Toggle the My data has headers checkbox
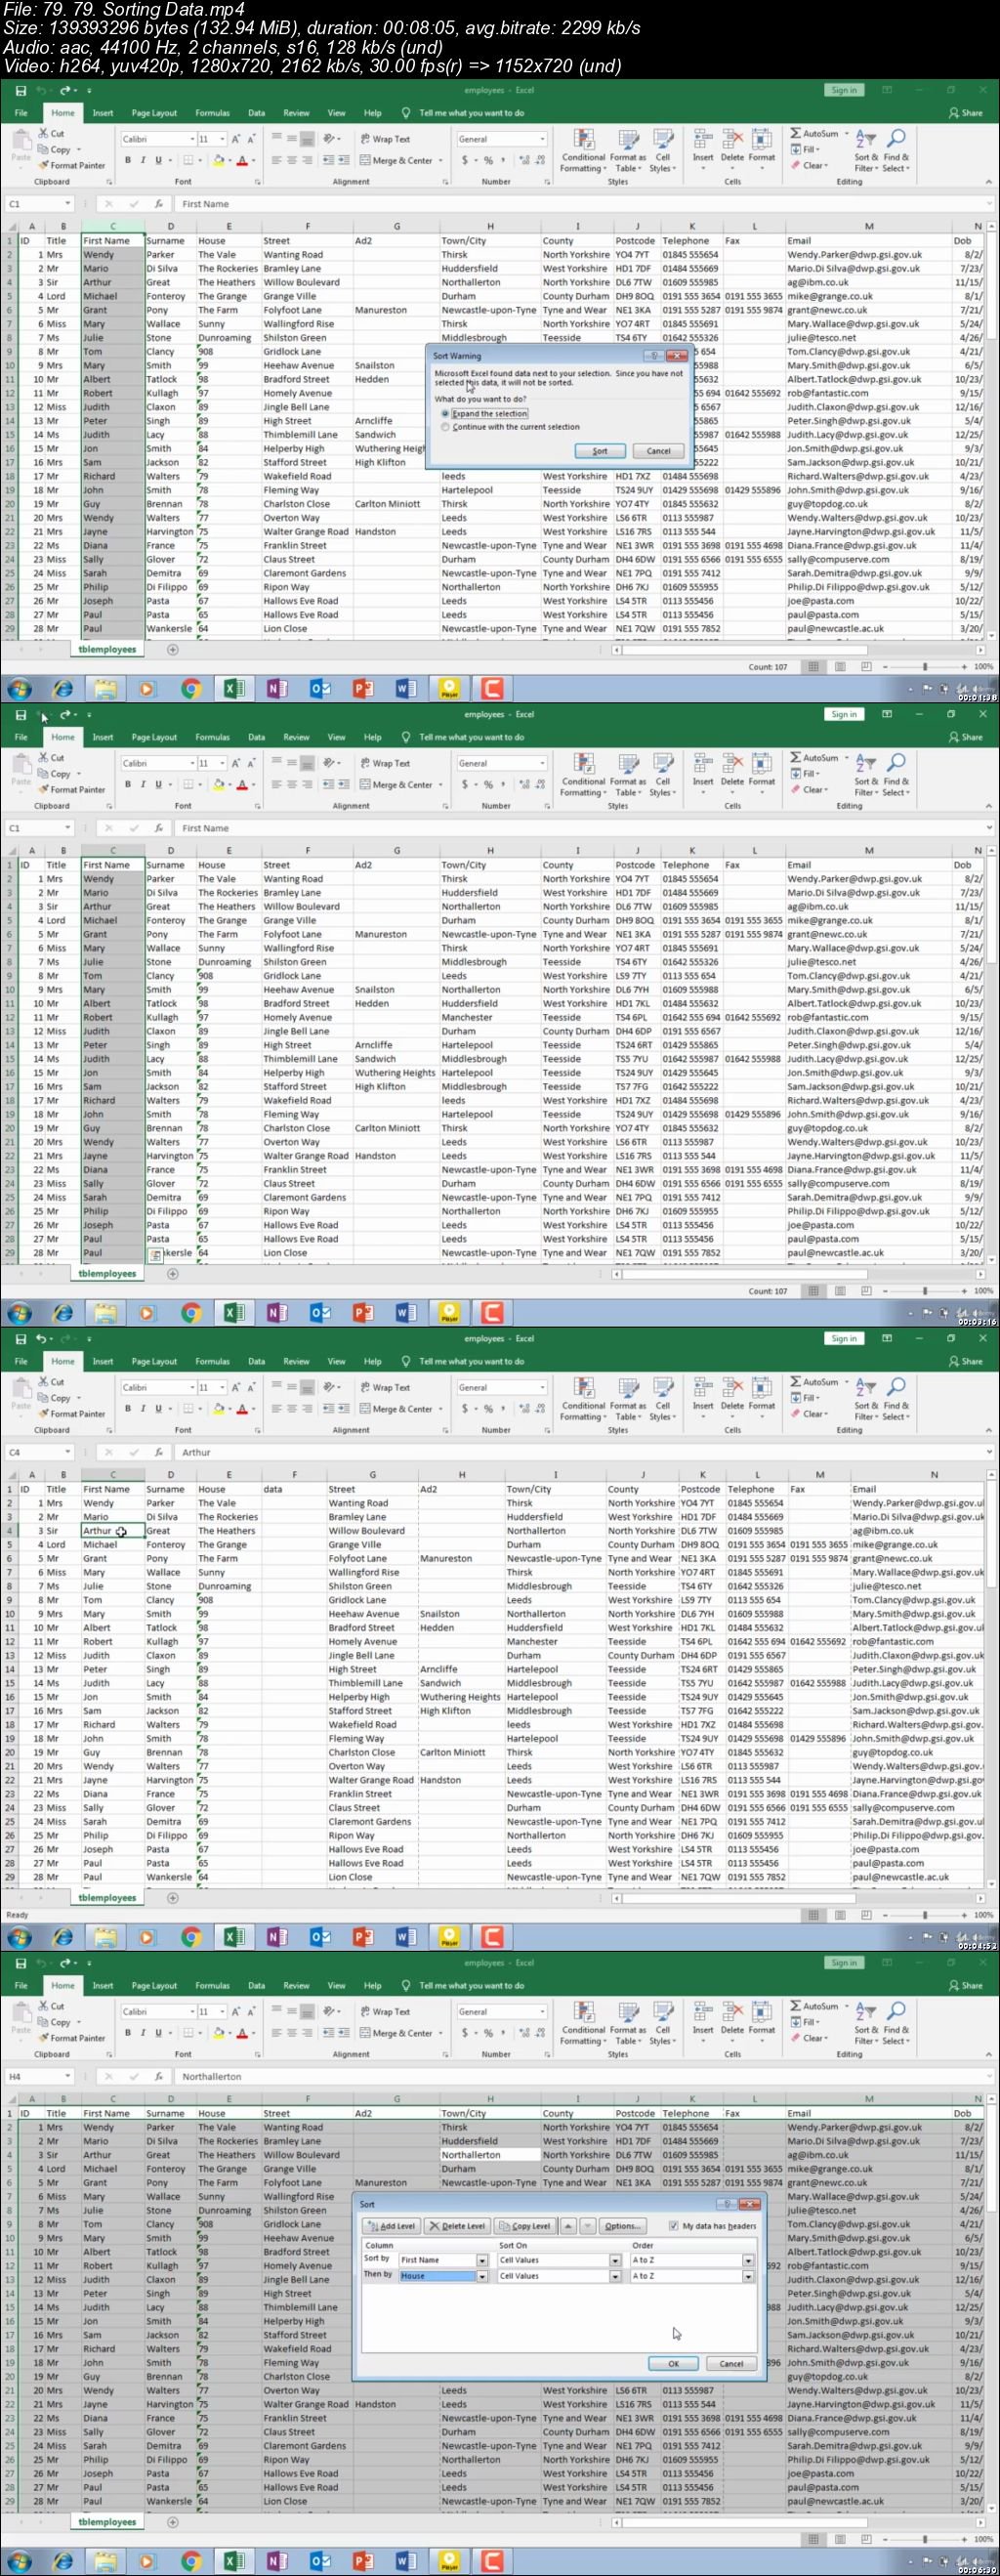This screenshot has height=2576, width=1000. click(x=673, y=2226)
